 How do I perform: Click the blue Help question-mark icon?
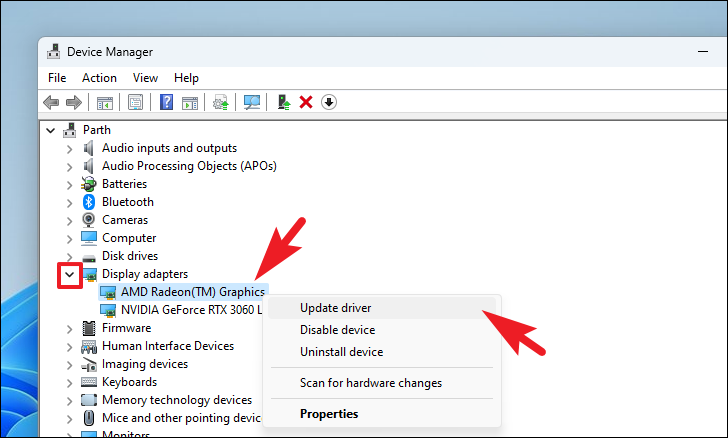[166, 102]
